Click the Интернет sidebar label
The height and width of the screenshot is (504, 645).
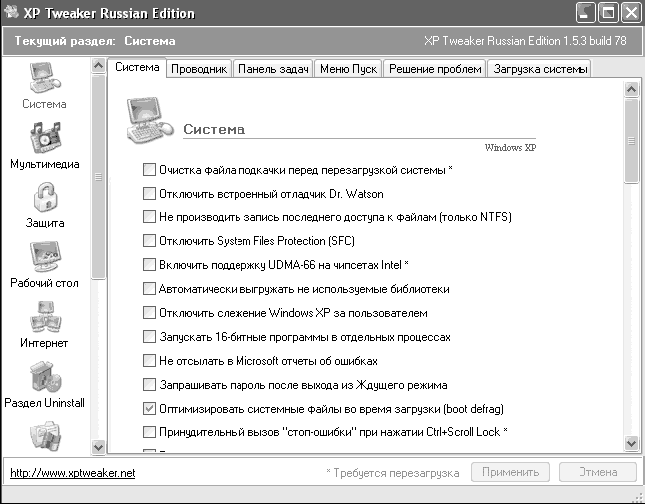(x=44, y=343)
